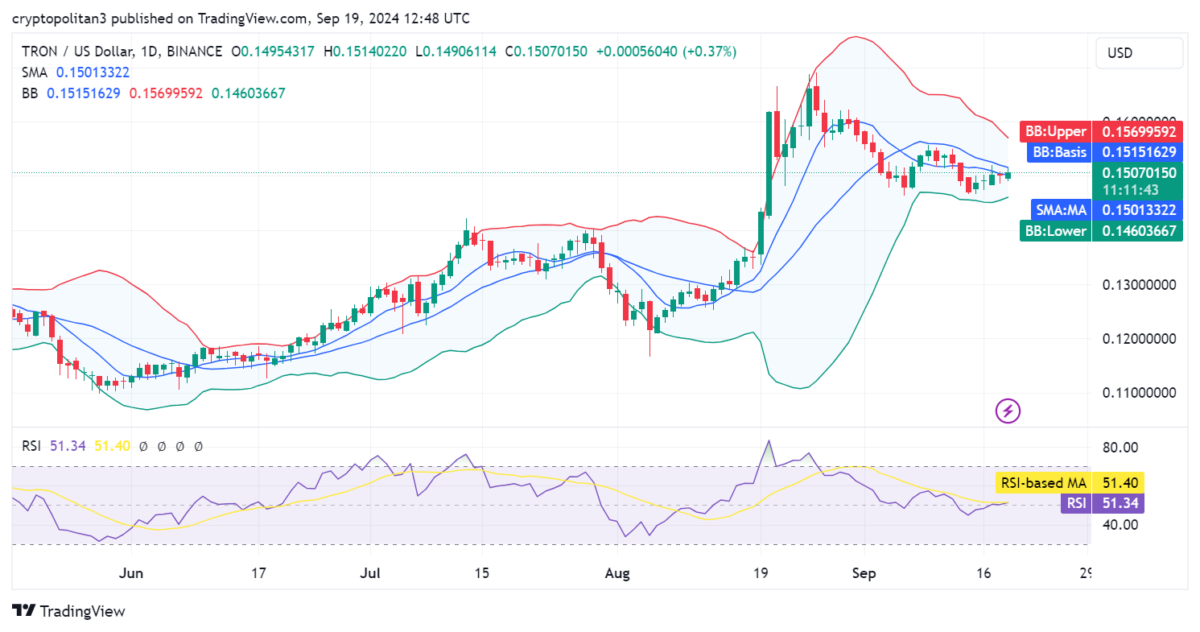The width and height of the screenshot is (1200, 632).
Task: Click the SMA value 0.15013322 in legend
Action: click(93, 72)
